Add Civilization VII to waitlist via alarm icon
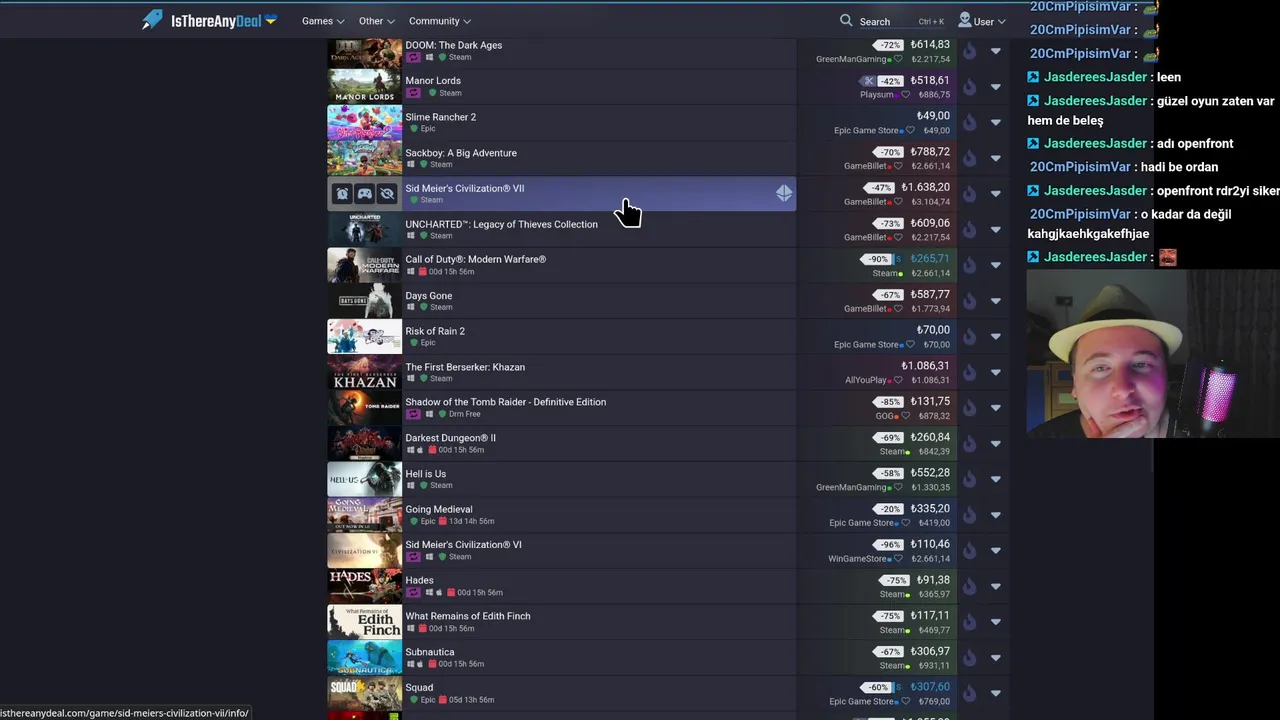The height and width of the screenshot is (720, 1280). 342,194
